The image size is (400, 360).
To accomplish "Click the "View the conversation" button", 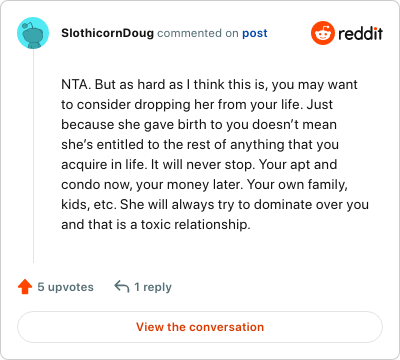I will (200, 327).
